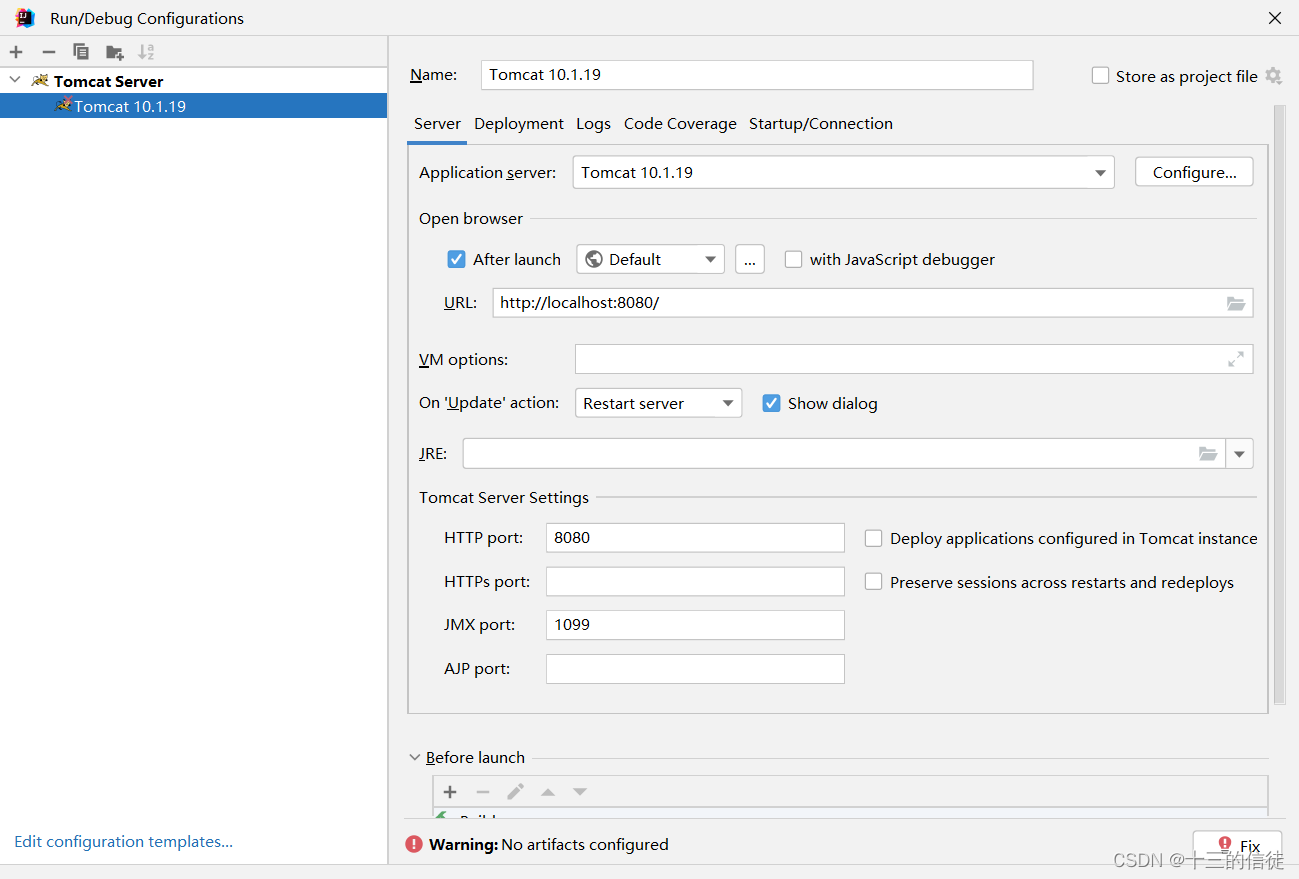The image size is (1299, 879).
Task: Open the Code Coverage tab
Action: tap(680, 124)
